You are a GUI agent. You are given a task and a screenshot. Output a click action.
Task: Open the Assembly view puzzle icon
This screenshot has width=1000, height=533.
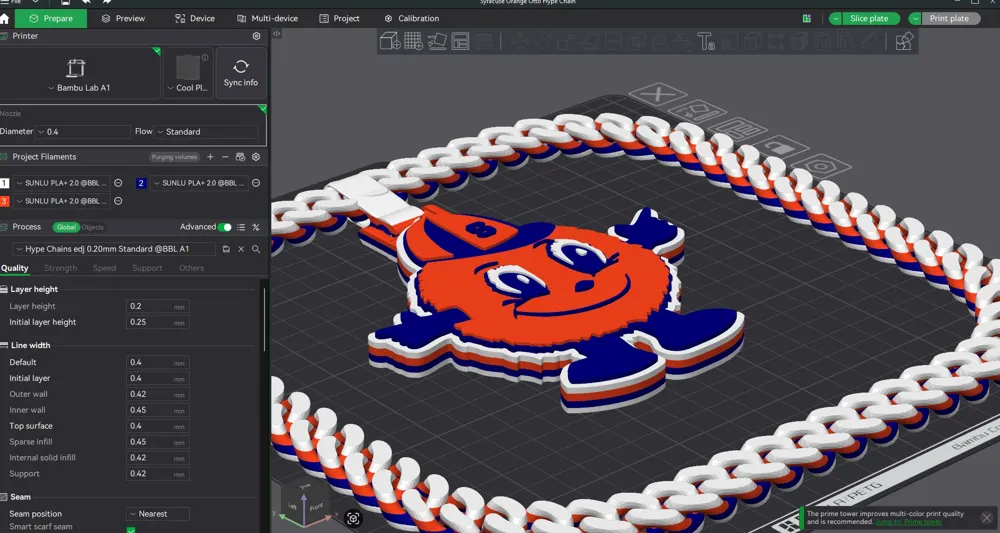pyautogui.click(x=904, y=41)
